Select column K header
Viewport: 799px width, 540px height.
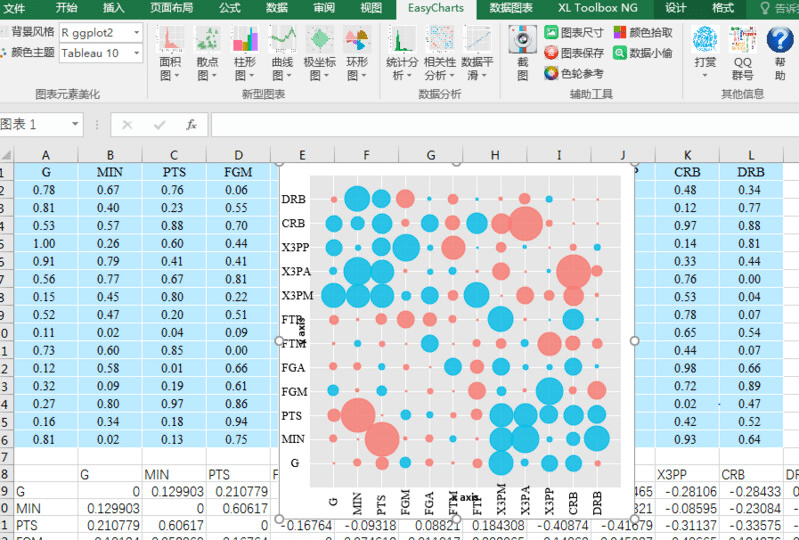coord(687,155)
